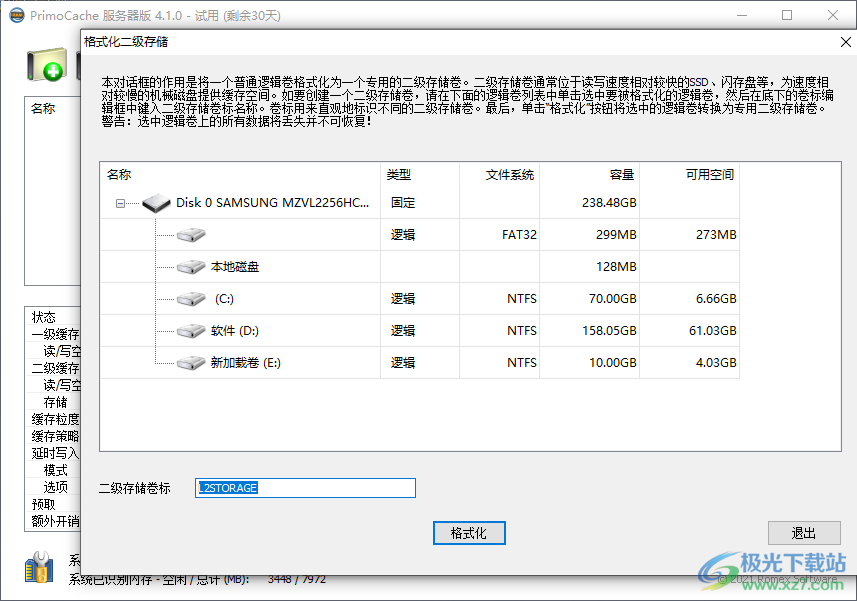This screenshot has width=857, height=601.
Task: Select the 本地磁盘 row label
Action: [235, 267]
